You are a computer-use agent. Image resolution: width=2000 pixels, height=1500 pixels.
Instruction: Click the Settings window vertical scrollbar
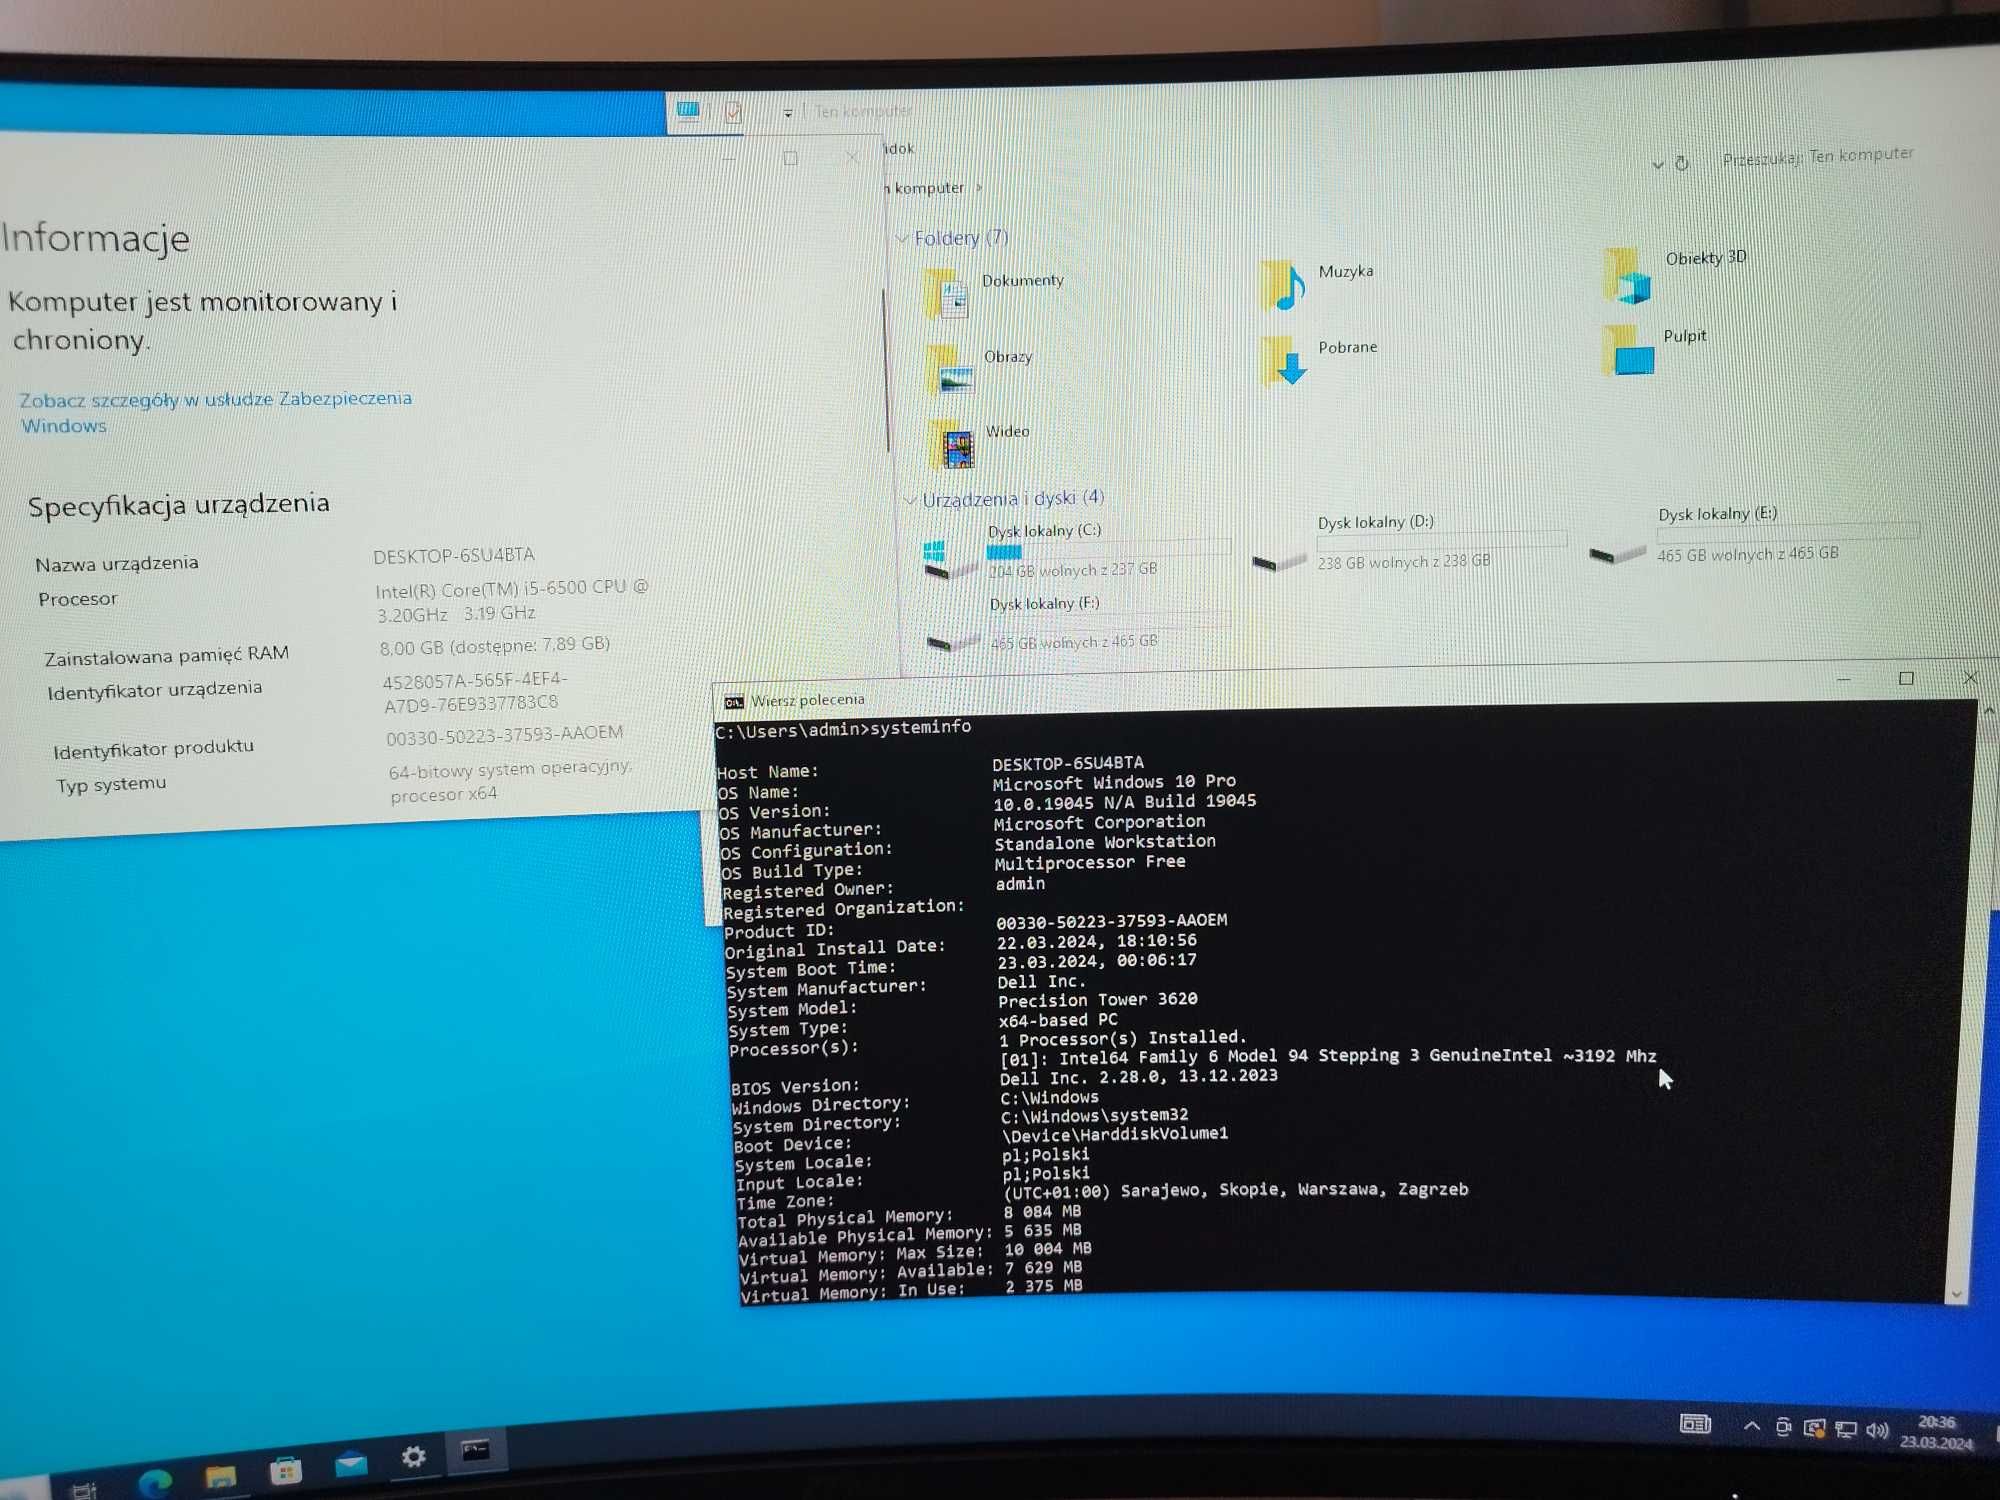pyautogui.click(x=886, y=370)
